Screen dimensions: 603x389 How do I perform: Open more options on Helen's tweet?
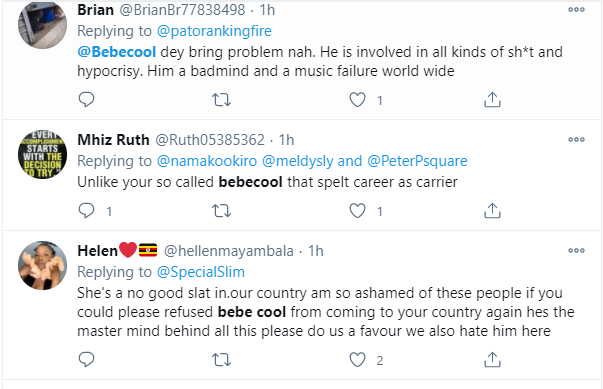click(576, 251)
